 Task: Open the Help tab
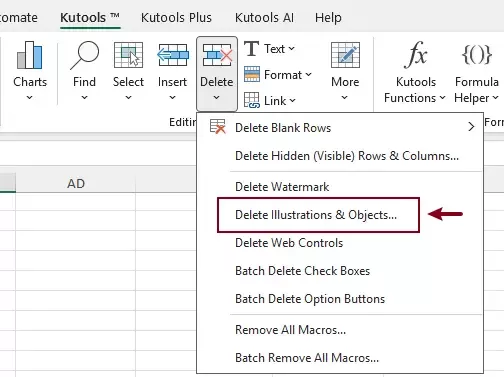[328, 18]
